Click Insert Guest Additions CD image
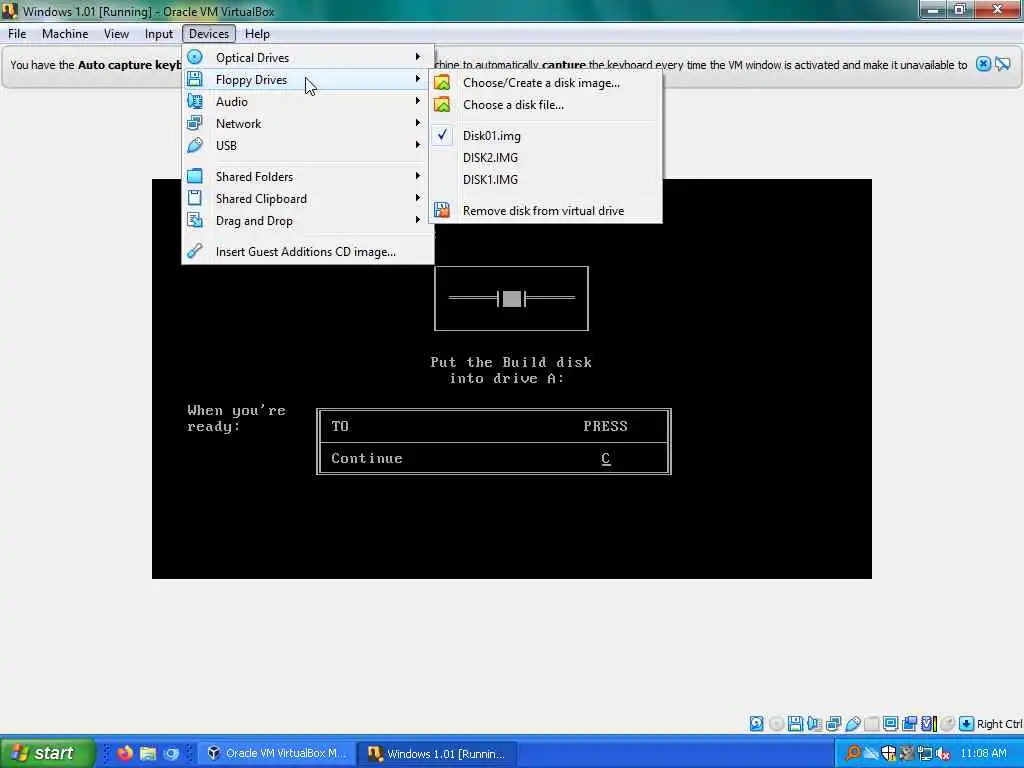 (x=308, y=251)
